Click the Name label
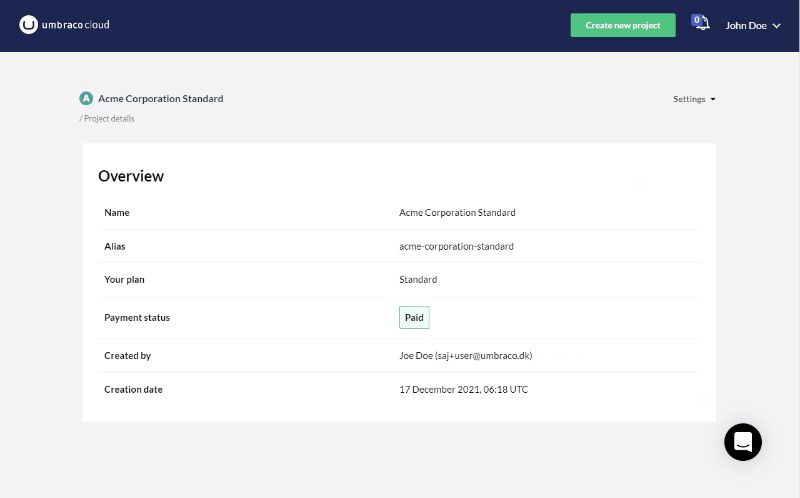The width and height of the screenshot is (800, 498). (x=117, y=213)
